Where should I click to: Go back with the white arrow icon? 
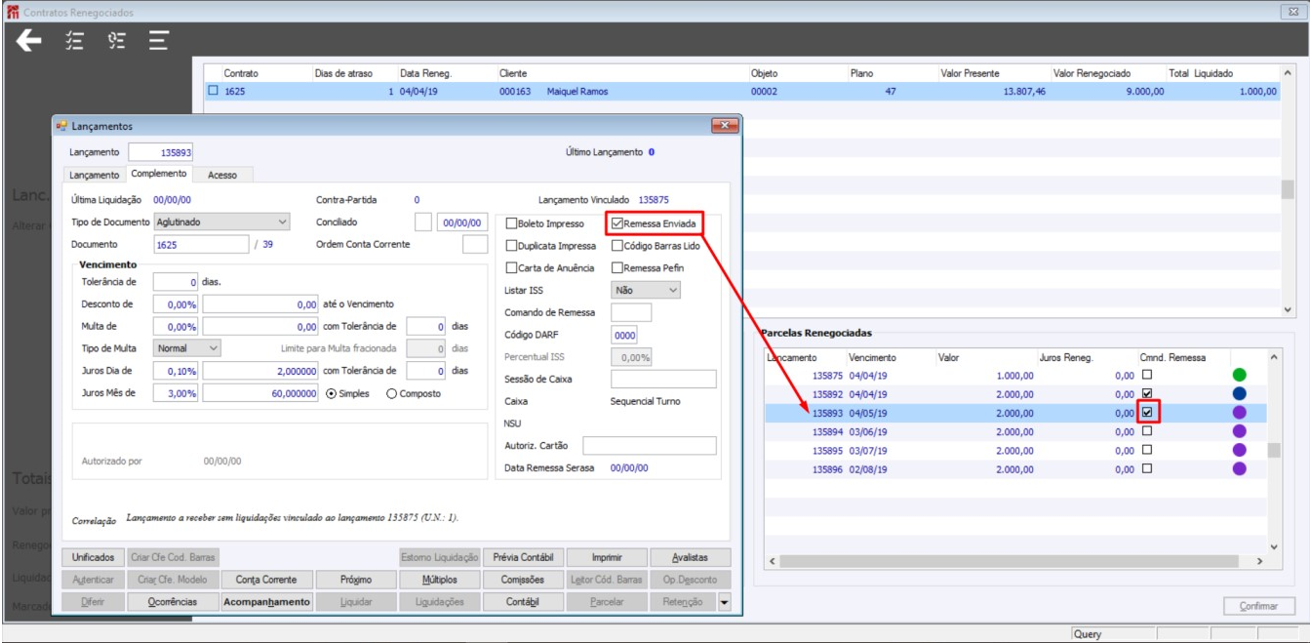(29, 41)
